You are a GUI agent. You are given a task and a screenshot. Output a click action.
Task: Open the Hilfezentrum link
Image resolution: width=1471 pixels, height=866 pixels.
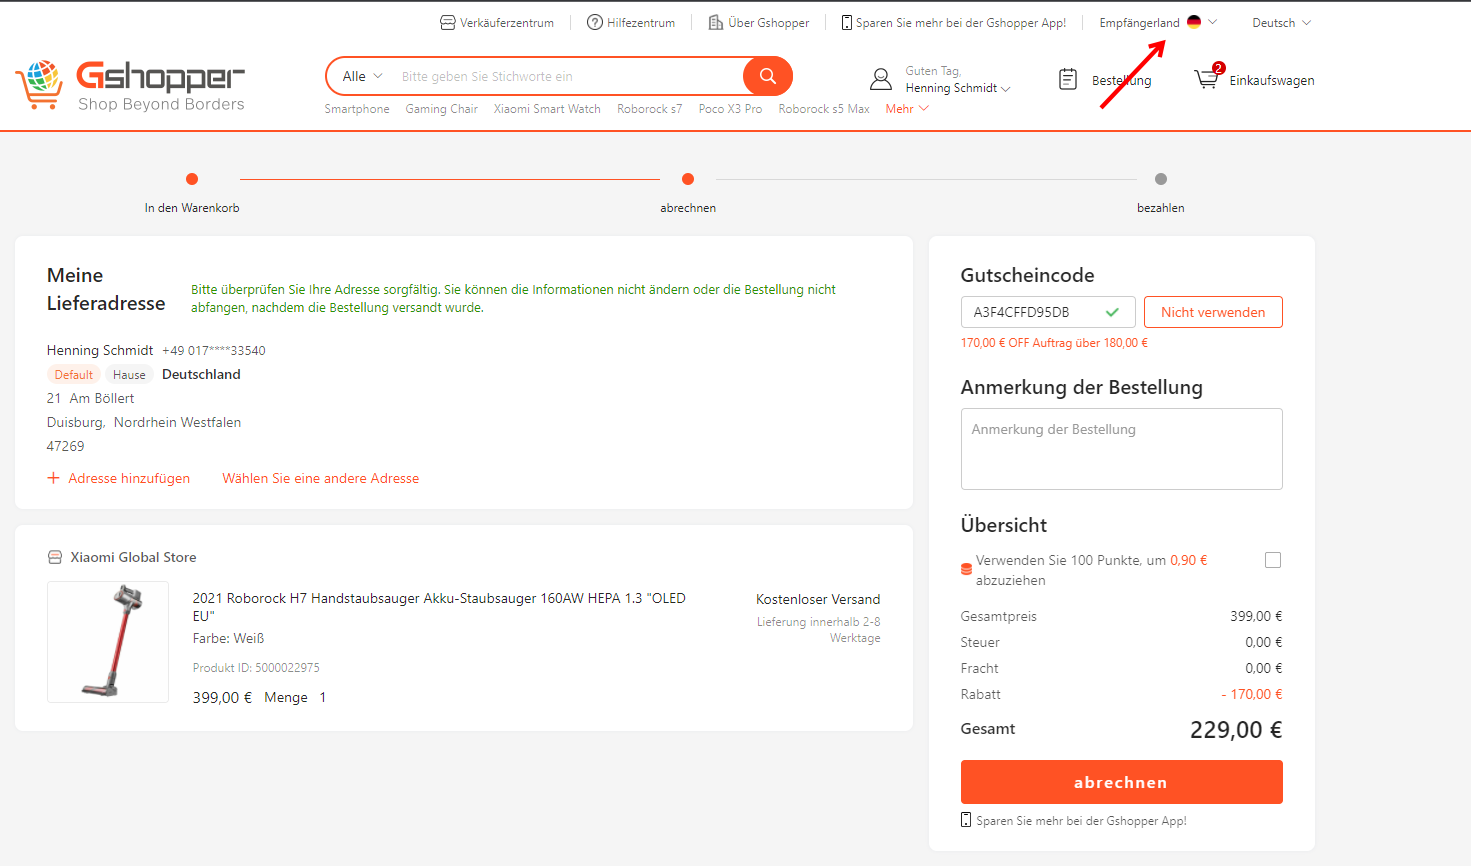tap(640, 22)
